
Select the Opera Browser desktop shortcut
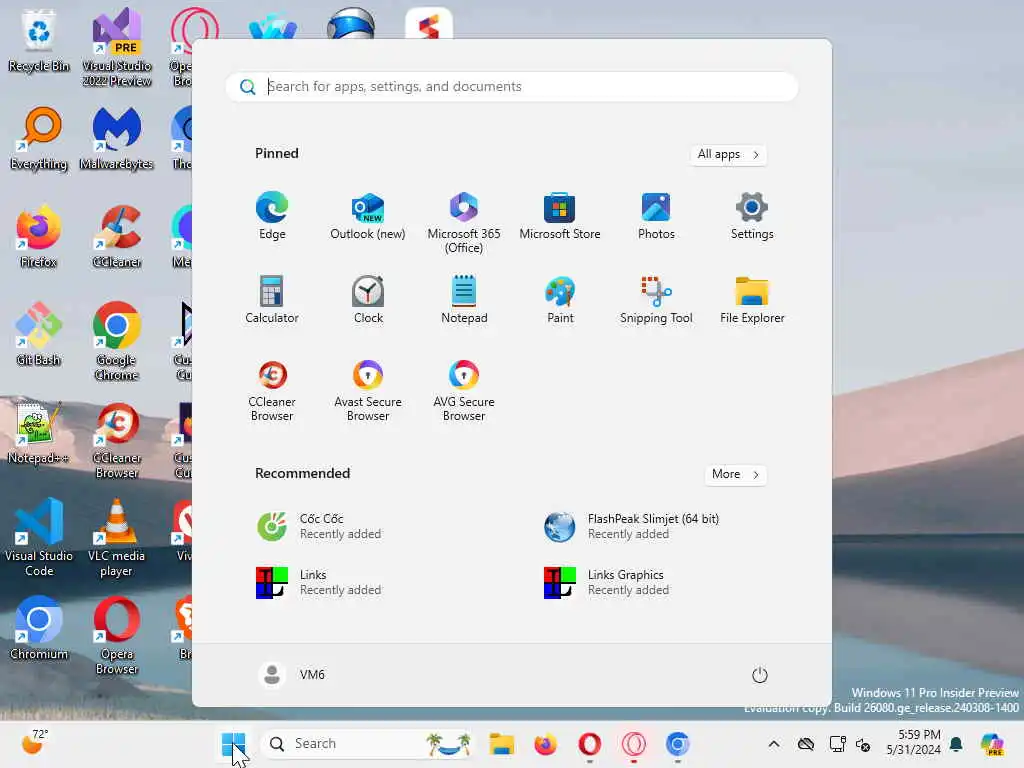[117, 635]
